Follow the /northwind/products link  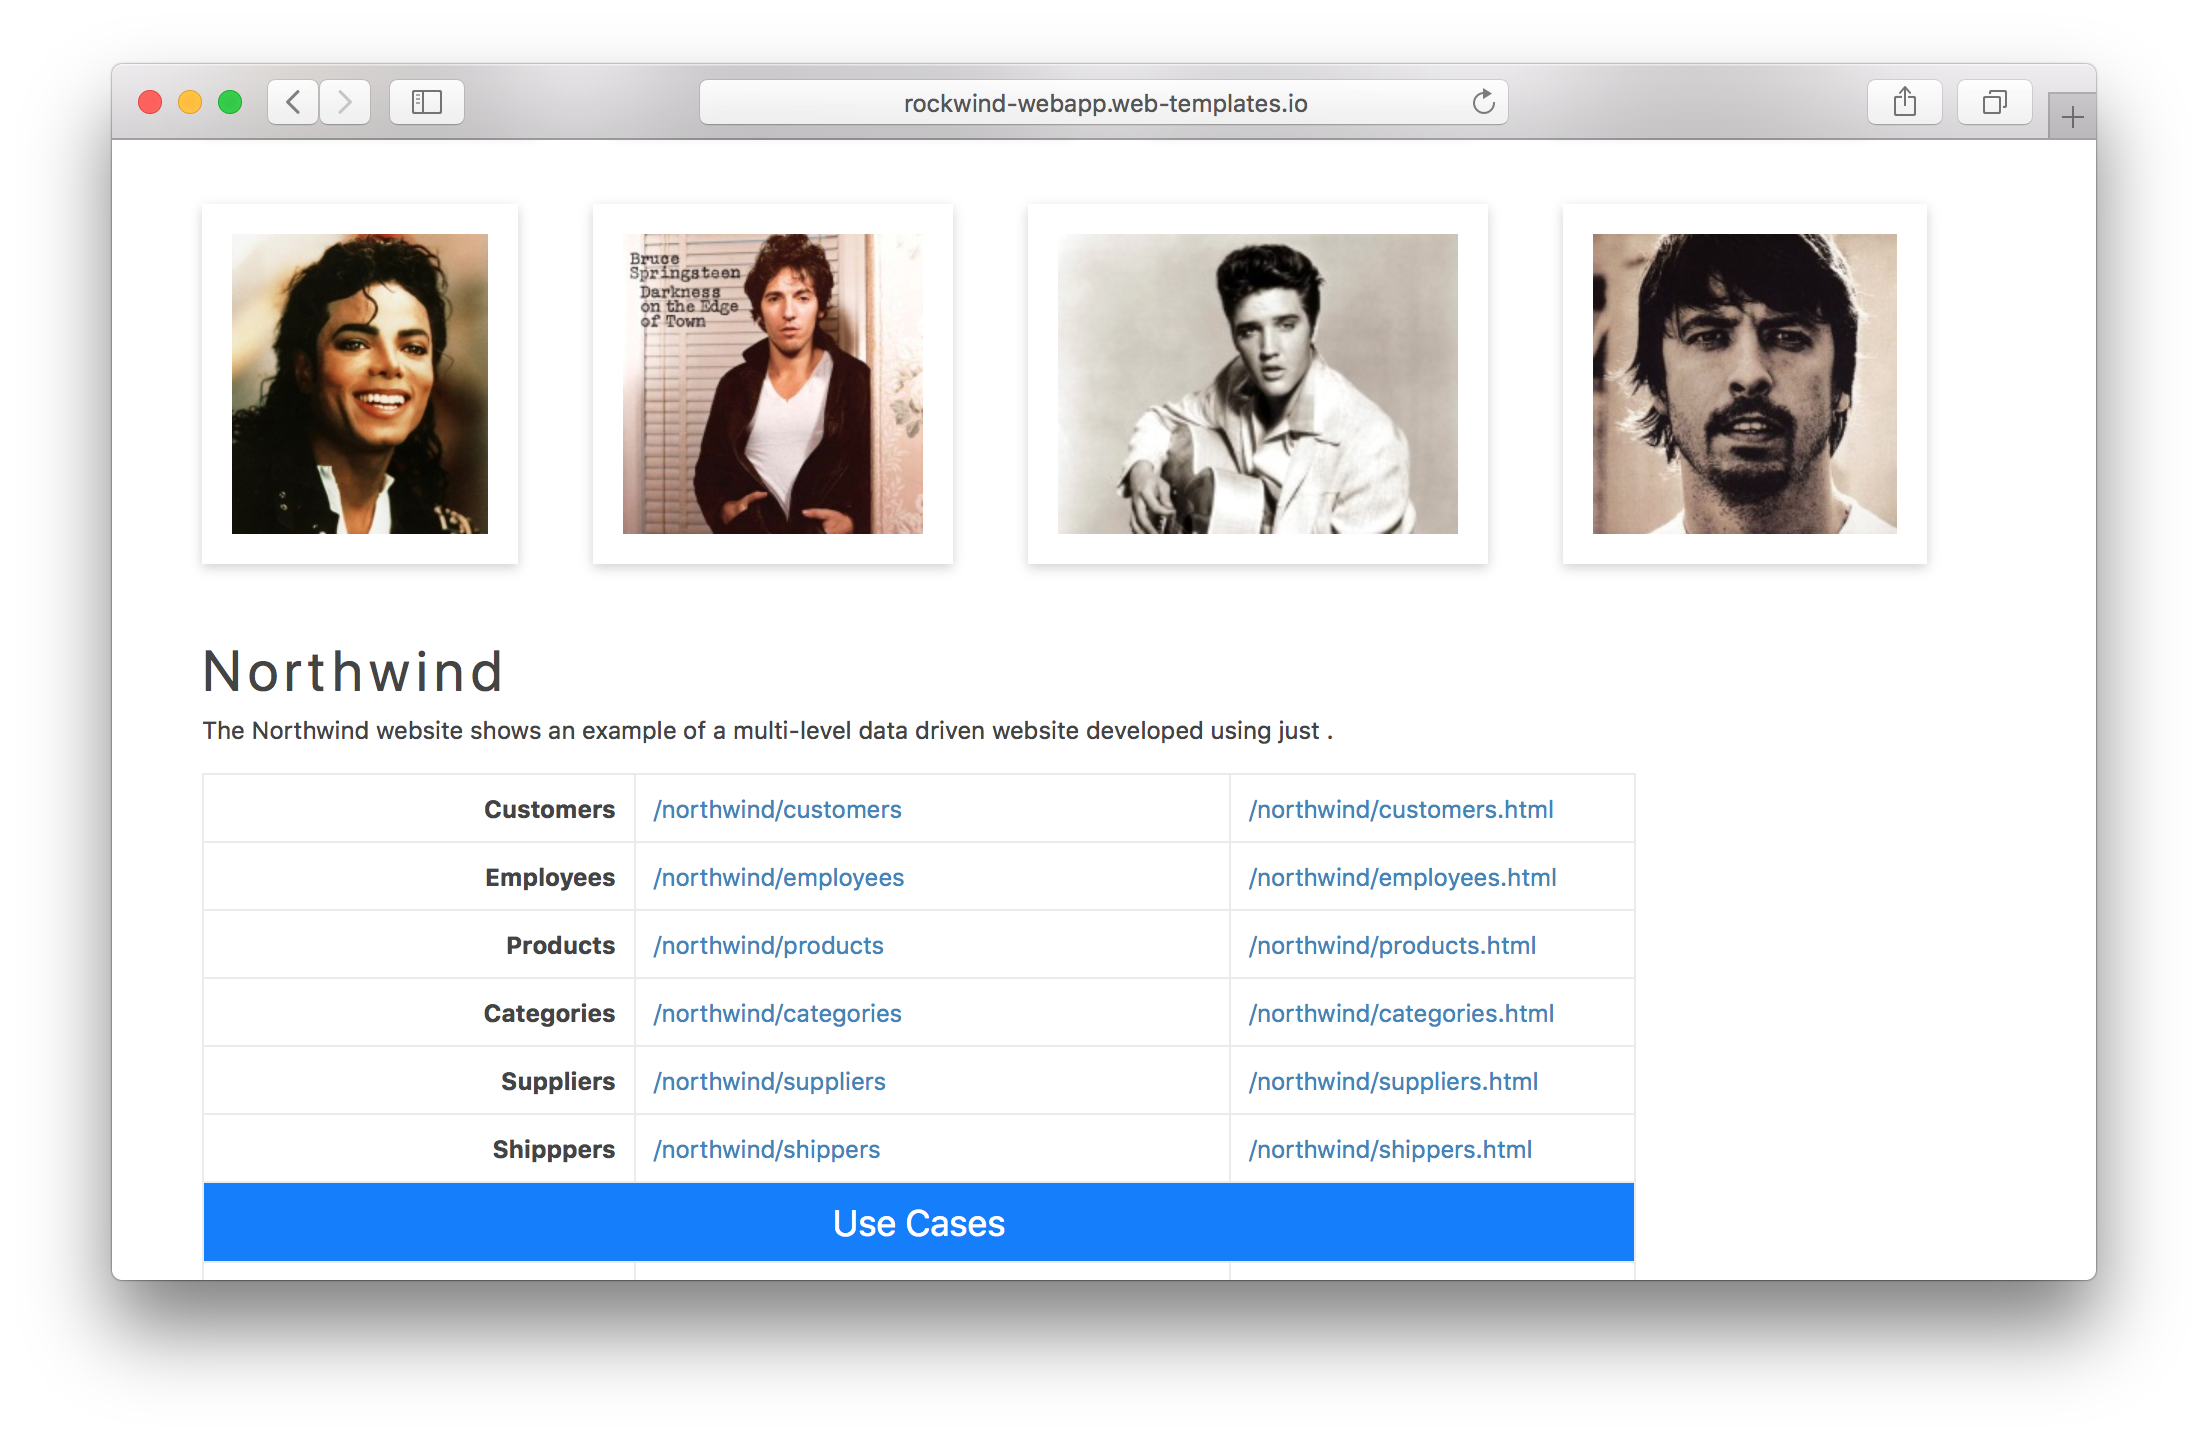(768, 945)
